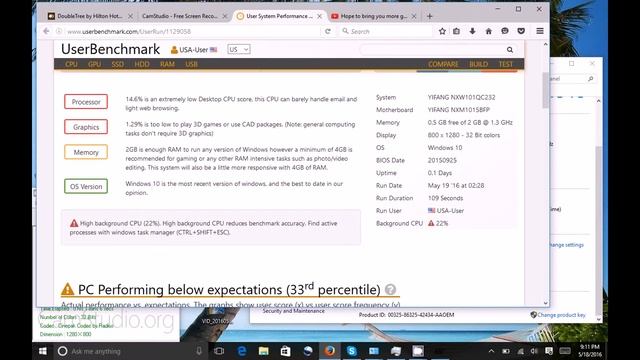
Task: Open the HDD menu item
Action: [142, 64]
